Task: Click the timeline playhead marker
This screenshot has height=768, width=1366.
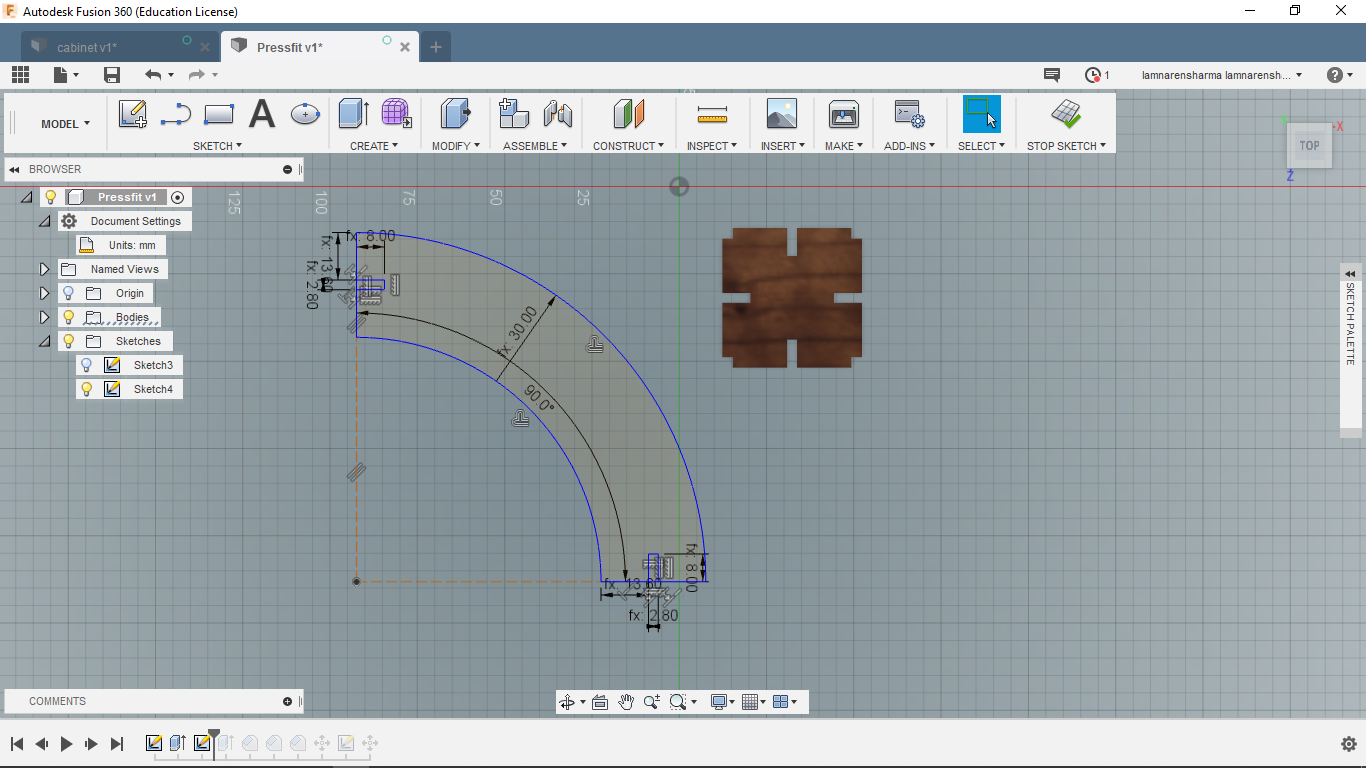Action: 213,735
